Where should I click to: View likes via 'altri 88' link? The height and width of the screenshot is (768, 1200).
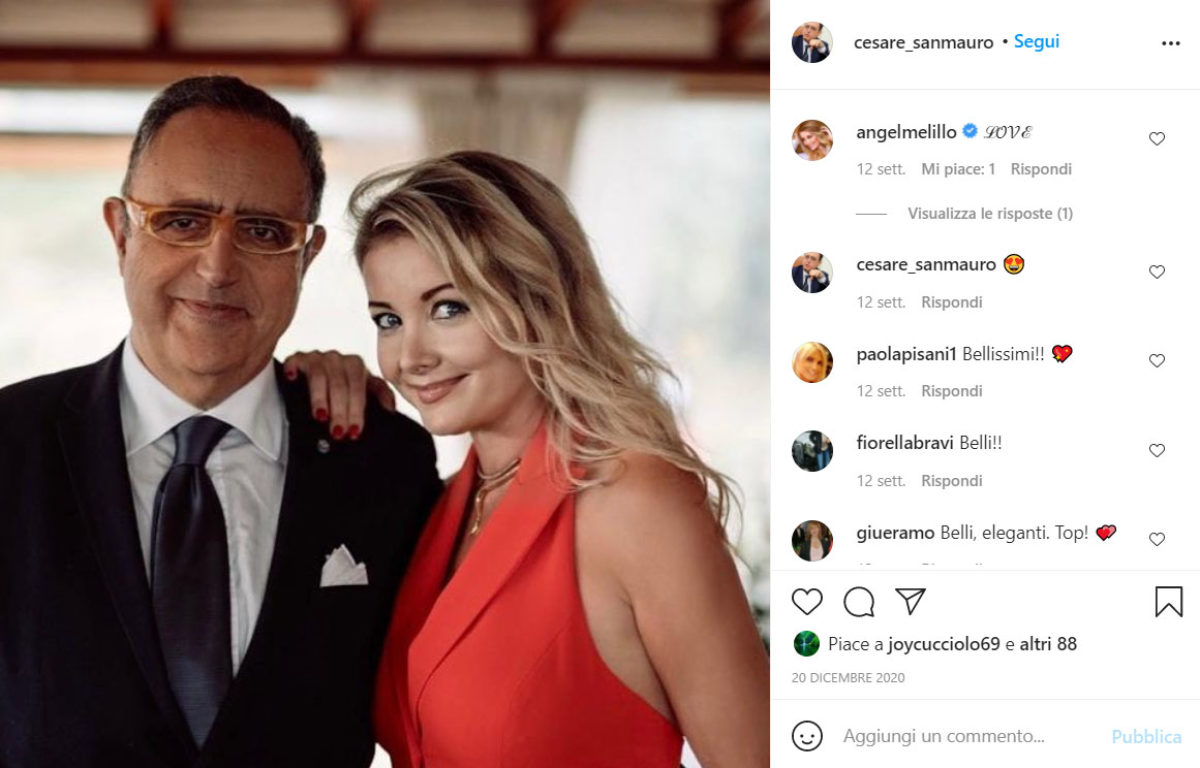pos(1048,644)
